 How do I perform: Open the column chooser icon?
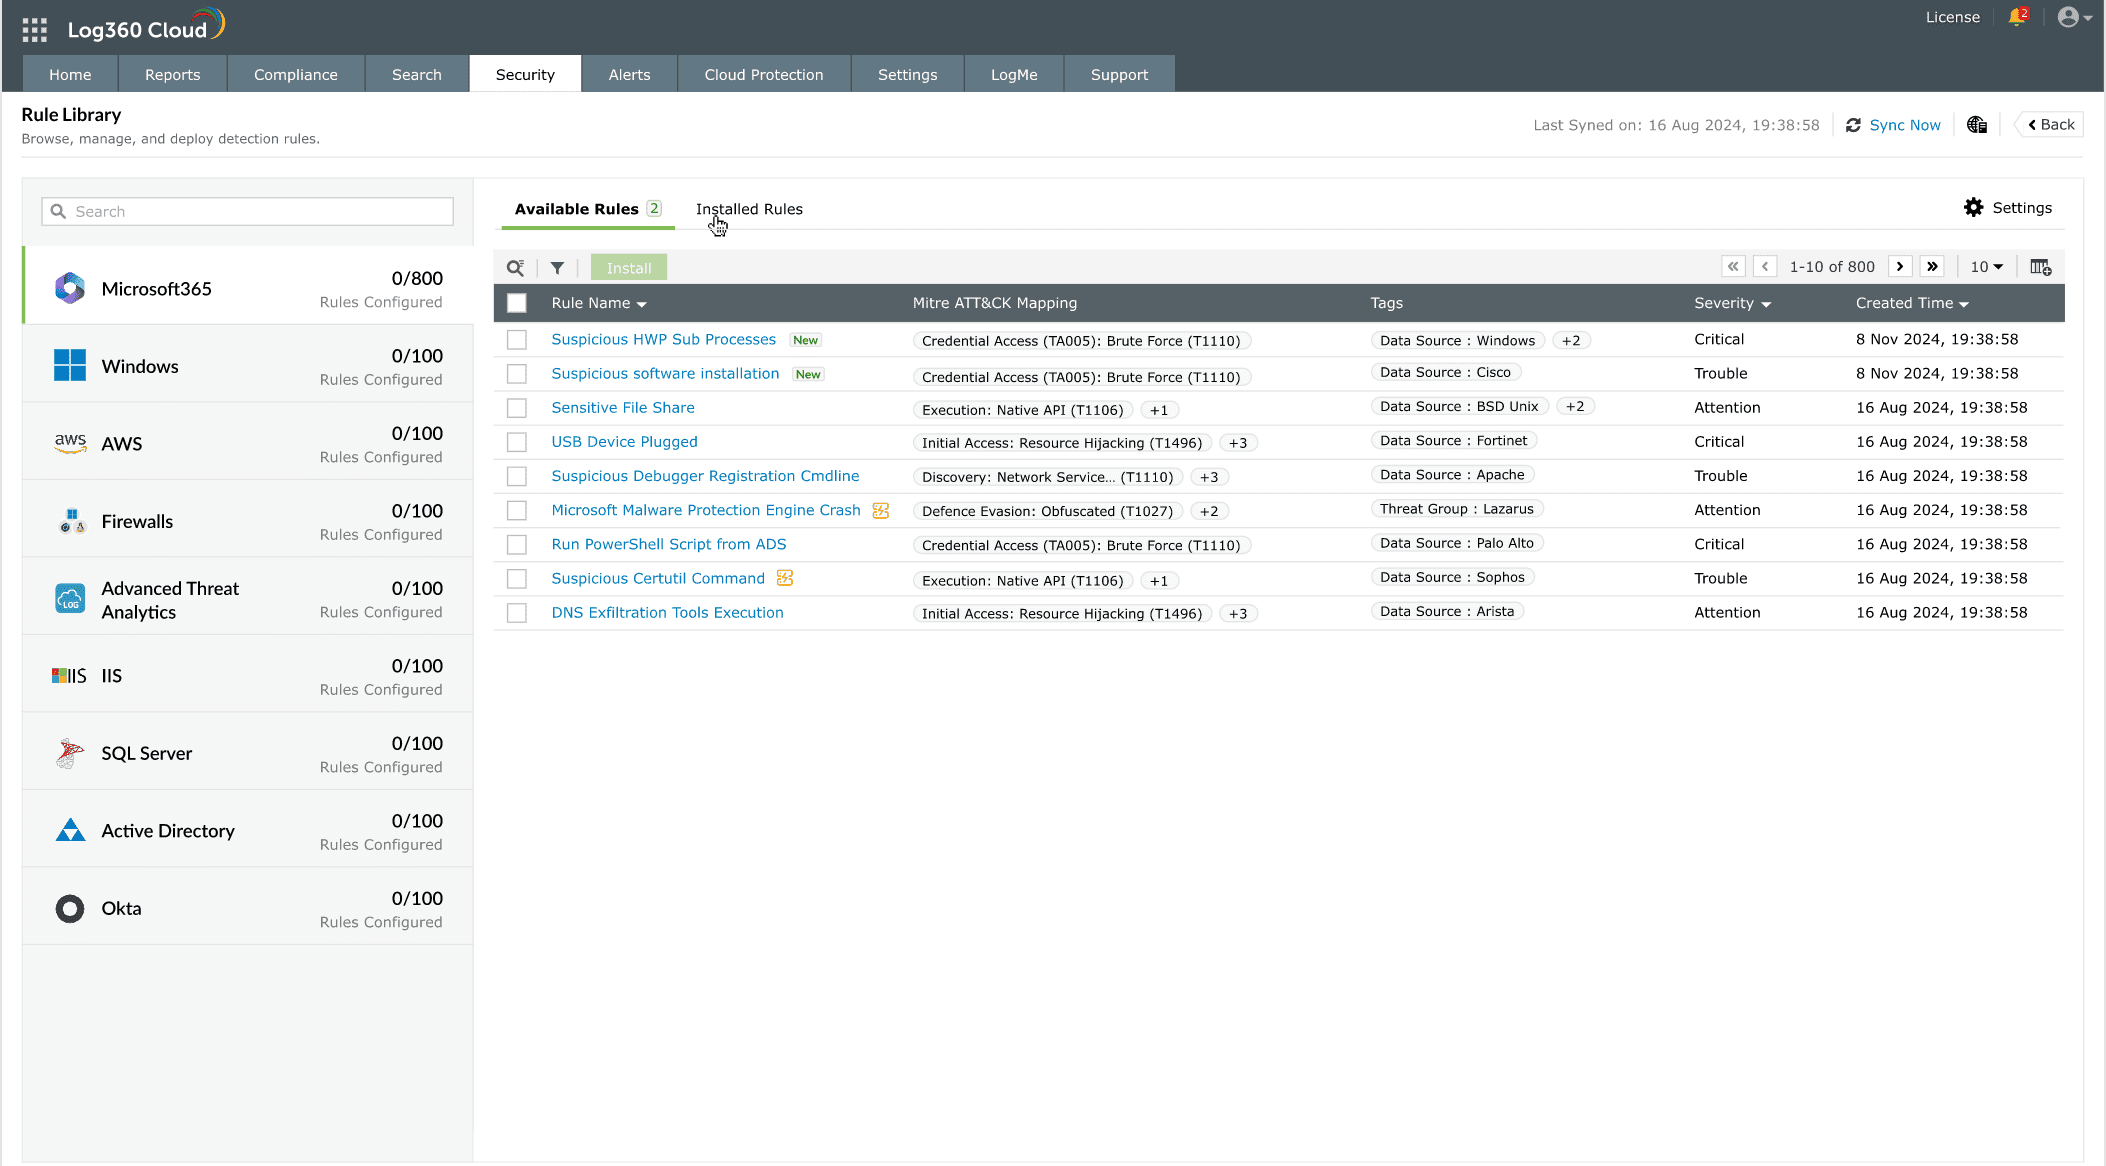click(x=2040, y=267)
